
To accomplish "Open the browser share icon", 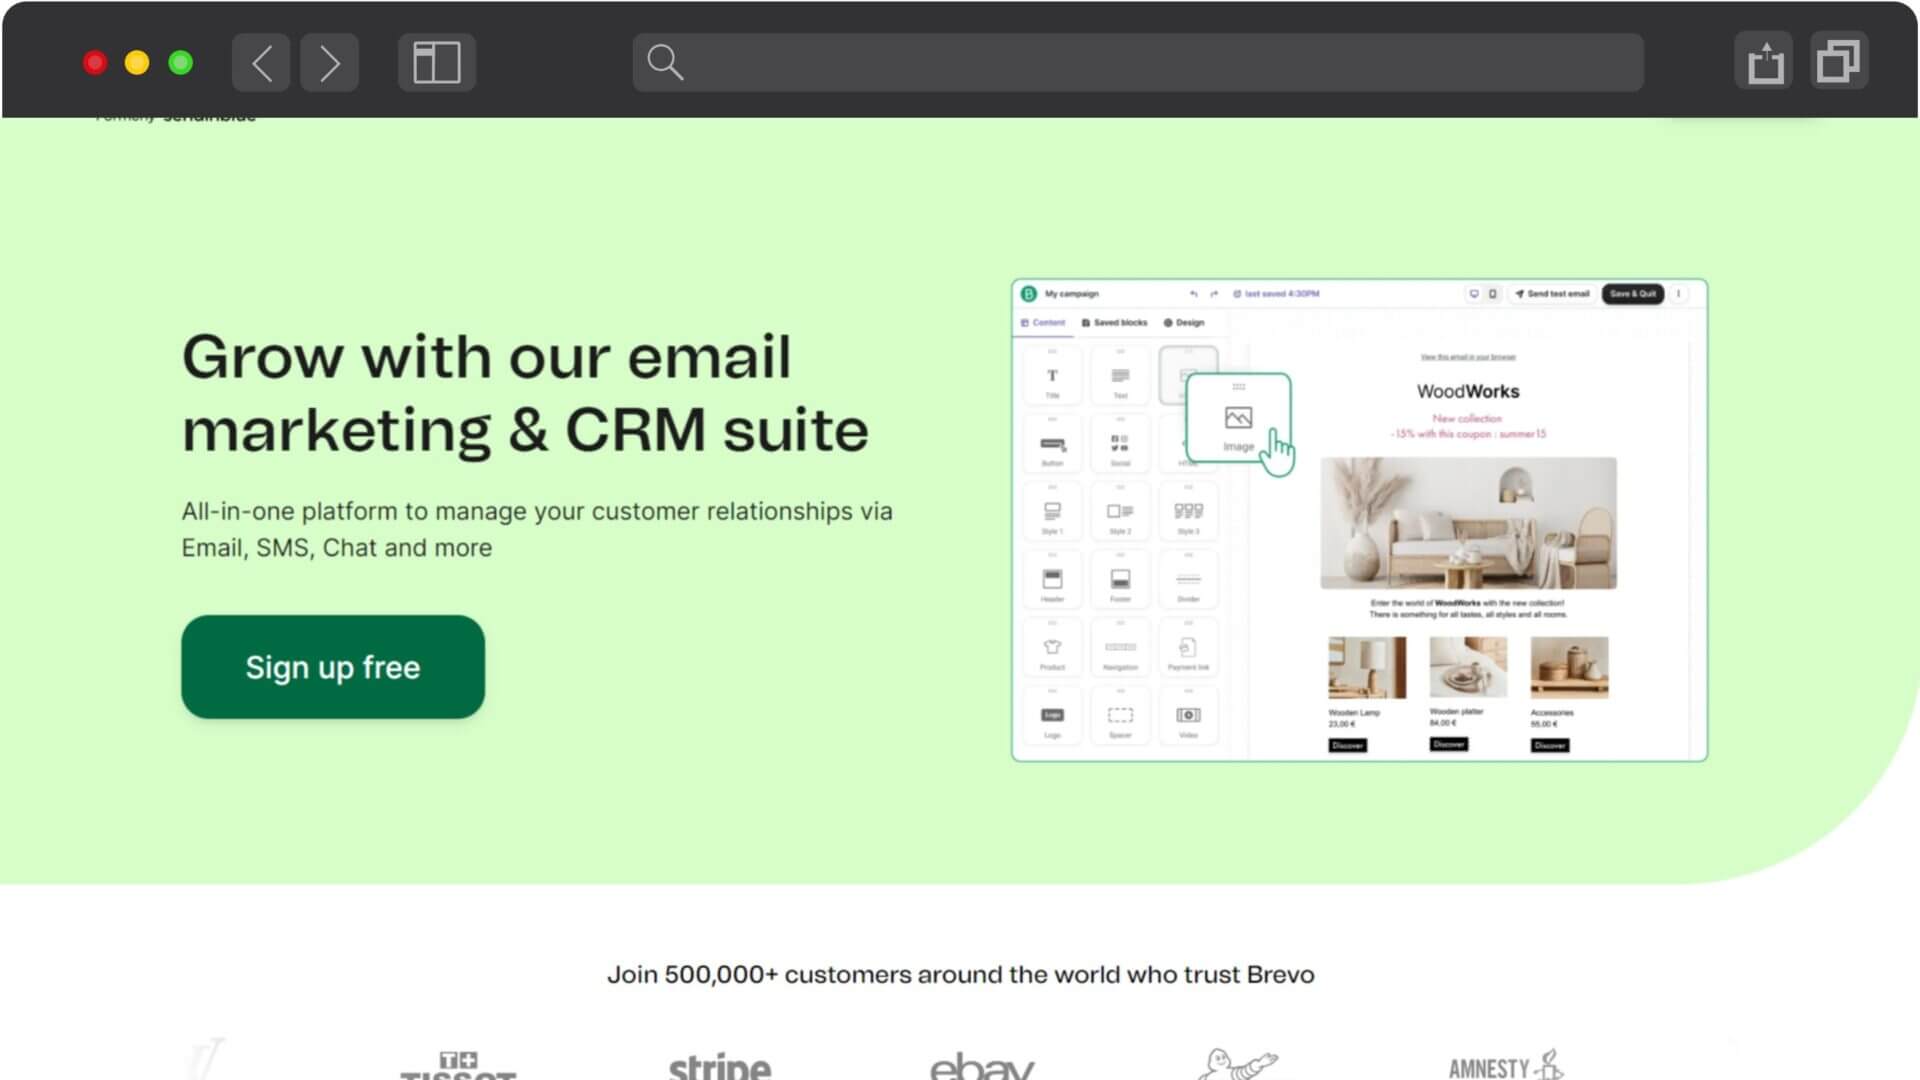I will click(x=1764, y=62).
